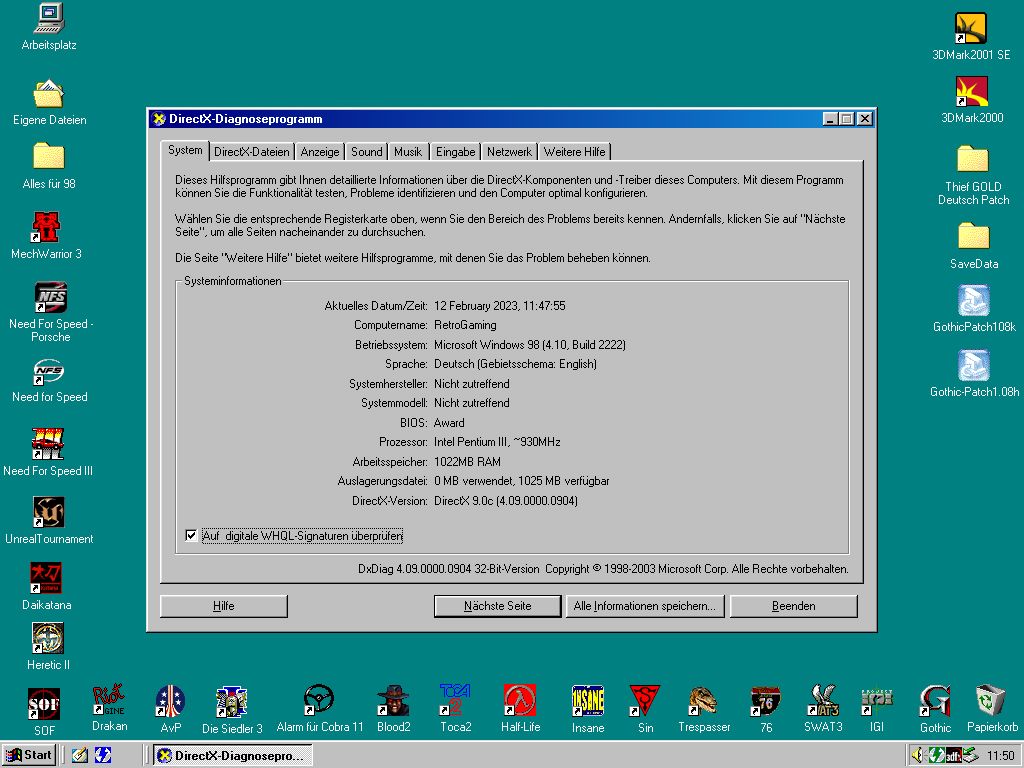Open the Sound tab
Viewport: 1024px width, 768px height.
point(366,152)
